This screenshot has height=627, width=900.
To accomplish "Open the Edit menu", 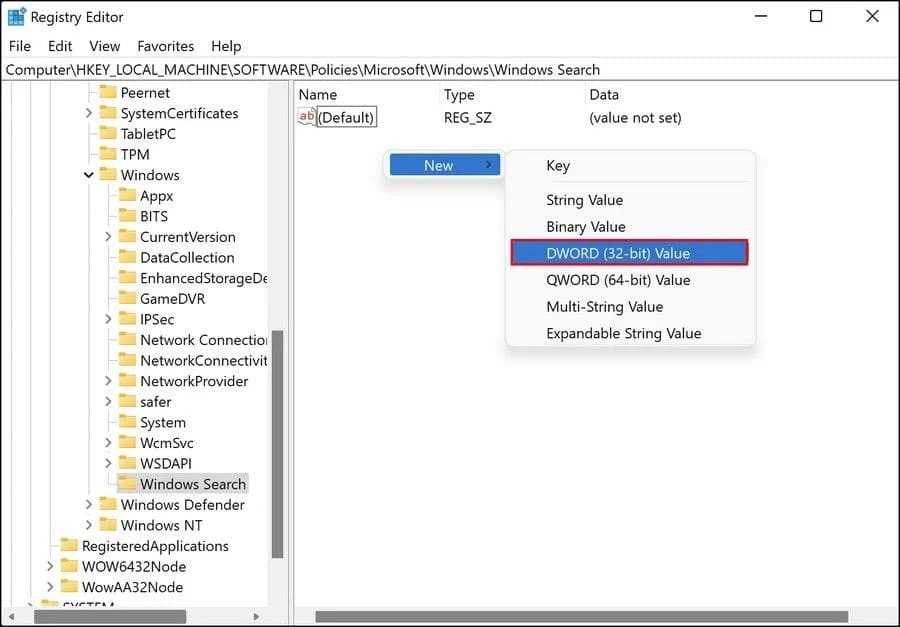I will [60, 46].
